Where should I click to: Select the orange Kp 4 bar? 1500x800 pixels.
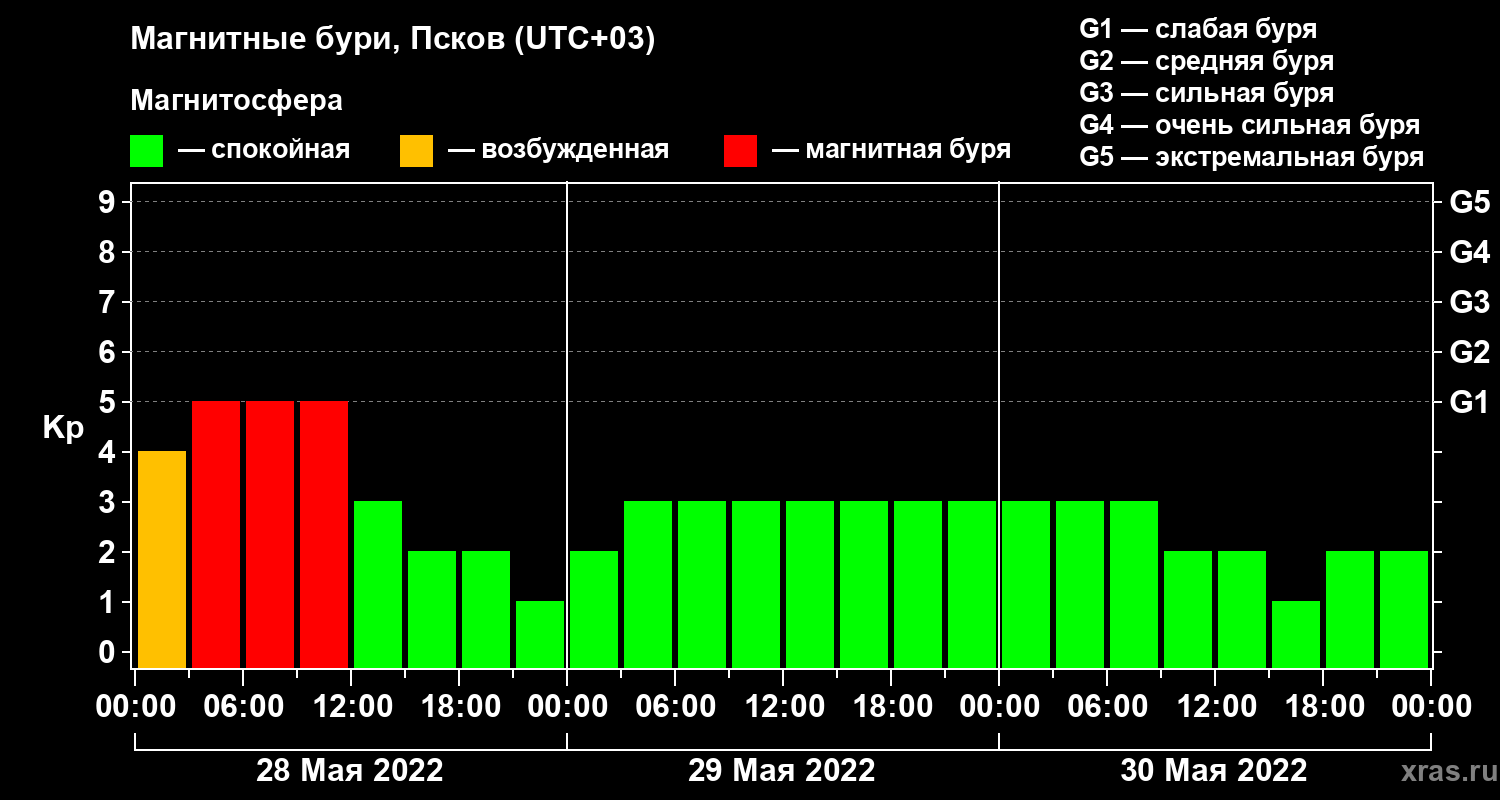(162, 559)
